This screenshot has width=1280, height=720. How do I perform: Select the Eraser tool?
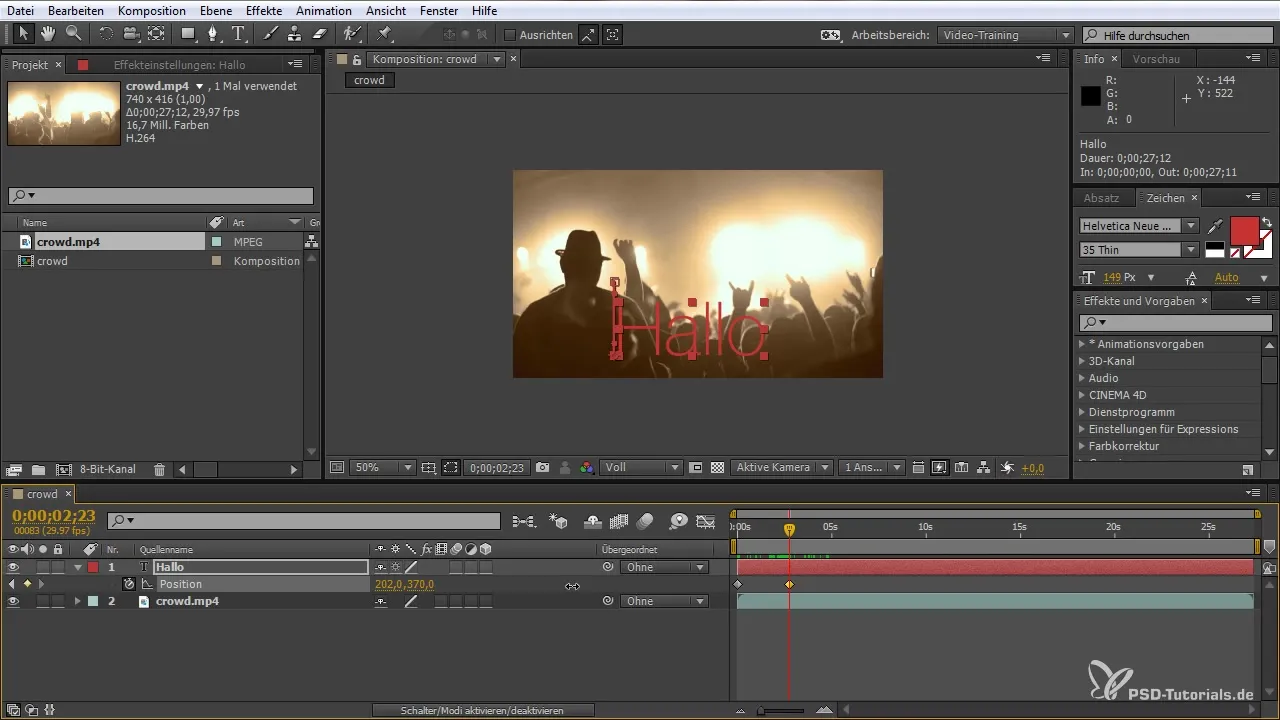click(x=319, y=34)
